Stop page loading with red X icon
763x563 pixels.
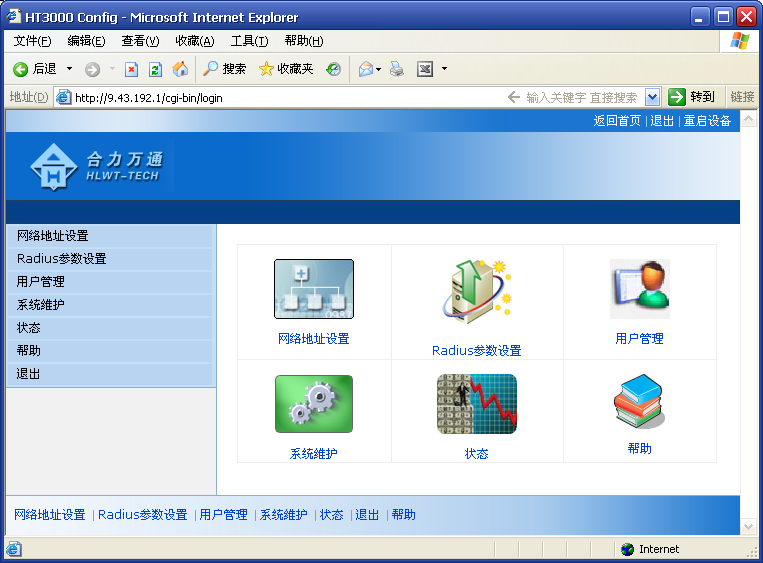click(x=131, y=70)
